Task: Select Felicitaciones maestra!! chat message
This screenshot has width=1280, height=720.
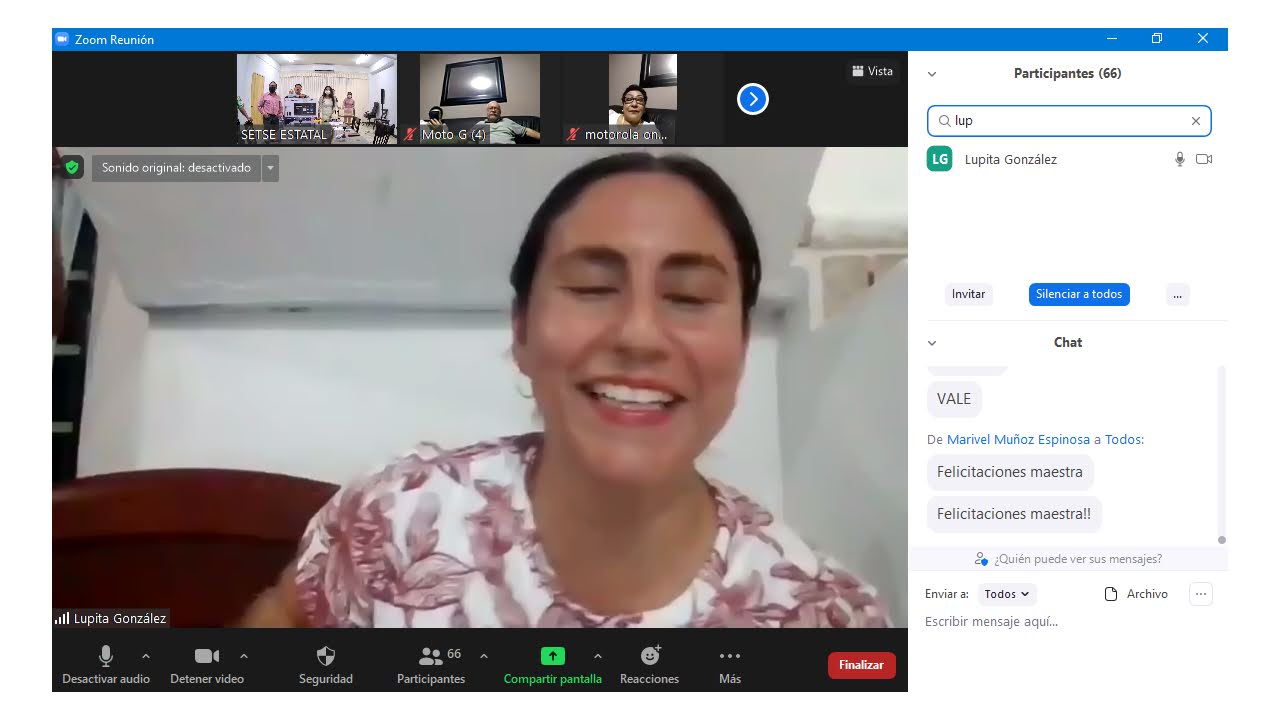Action: click(x=1014, y=514)
